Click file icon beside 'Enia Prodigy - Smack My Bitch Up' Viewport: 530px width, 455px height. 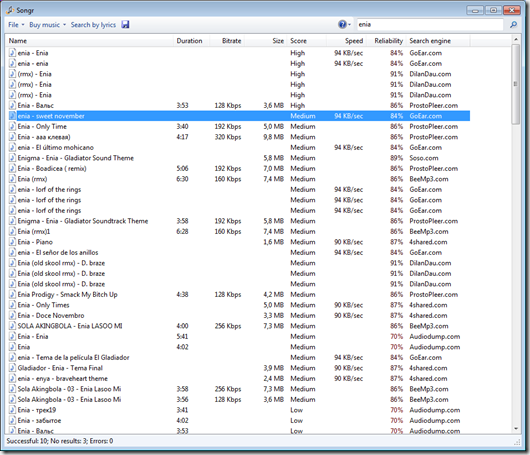[x=12, y=294]
